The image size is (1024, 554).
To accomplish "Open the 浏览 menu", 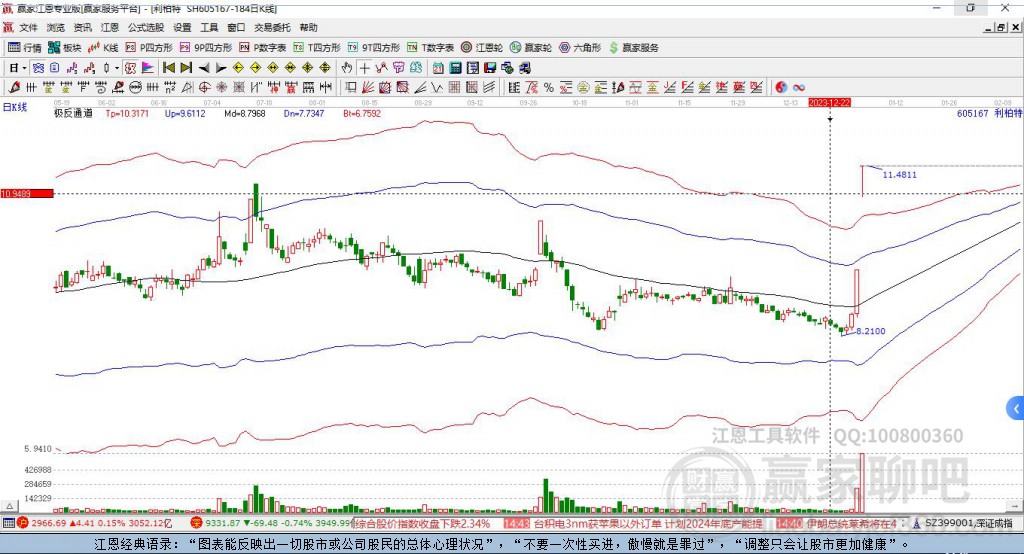I will (x=56, y=27).
